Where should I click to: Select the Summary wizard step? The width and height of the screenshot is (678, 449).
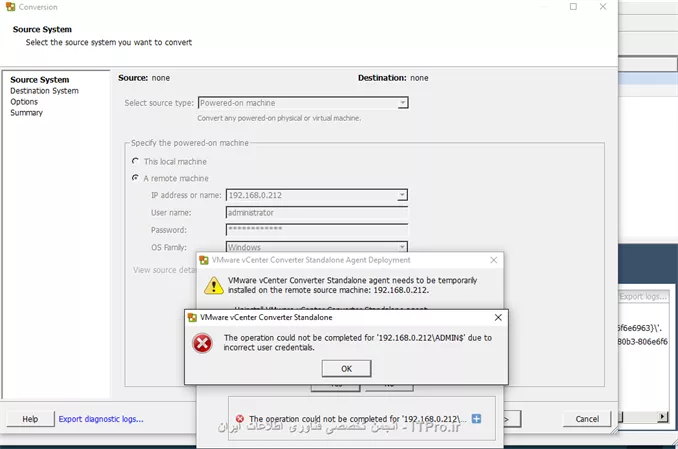26,112
